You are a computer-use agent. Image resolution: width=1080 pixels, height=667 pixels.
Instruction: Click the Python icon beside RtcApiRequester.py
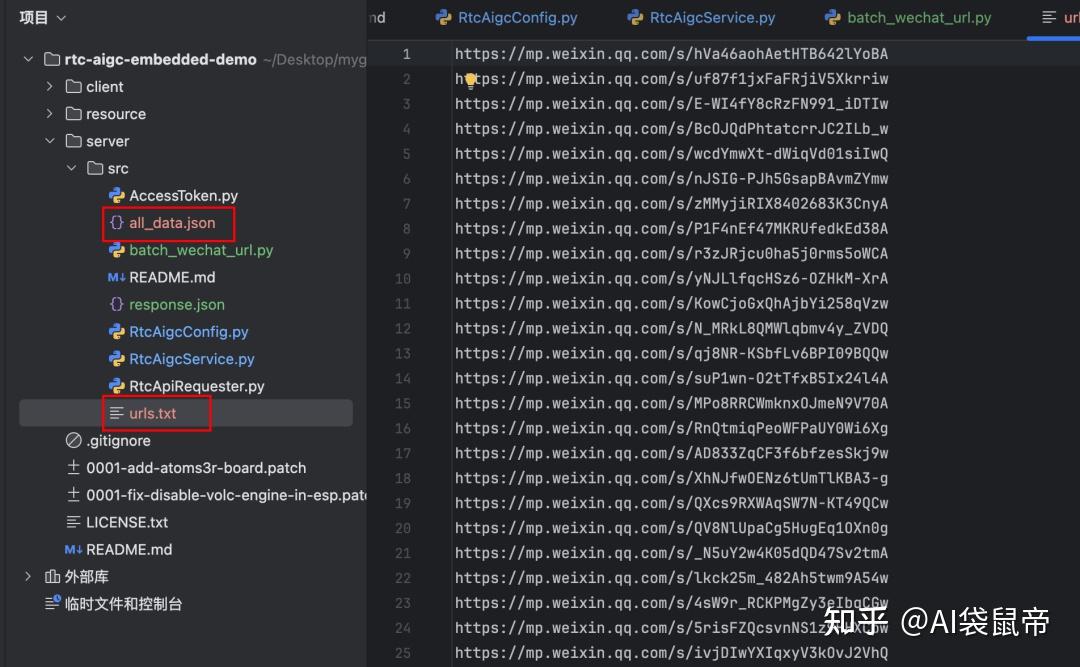click(116, 386)
